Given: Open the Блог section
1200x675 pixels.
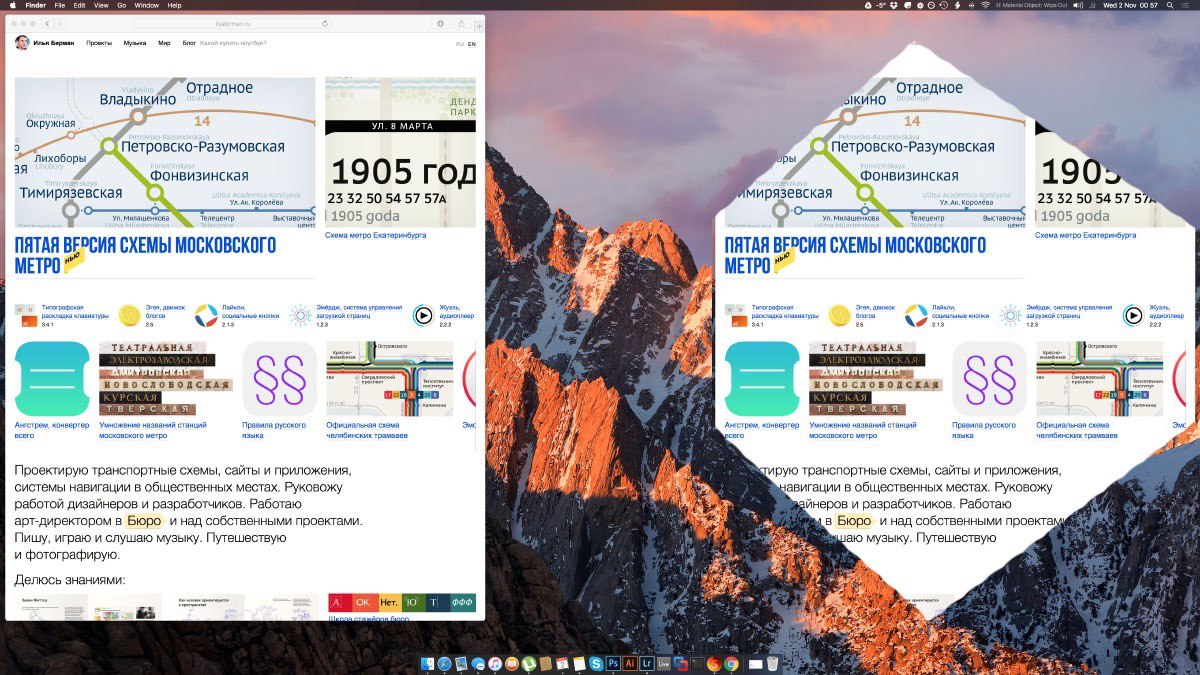Looking at the screenshot, I should pos(189,43).
